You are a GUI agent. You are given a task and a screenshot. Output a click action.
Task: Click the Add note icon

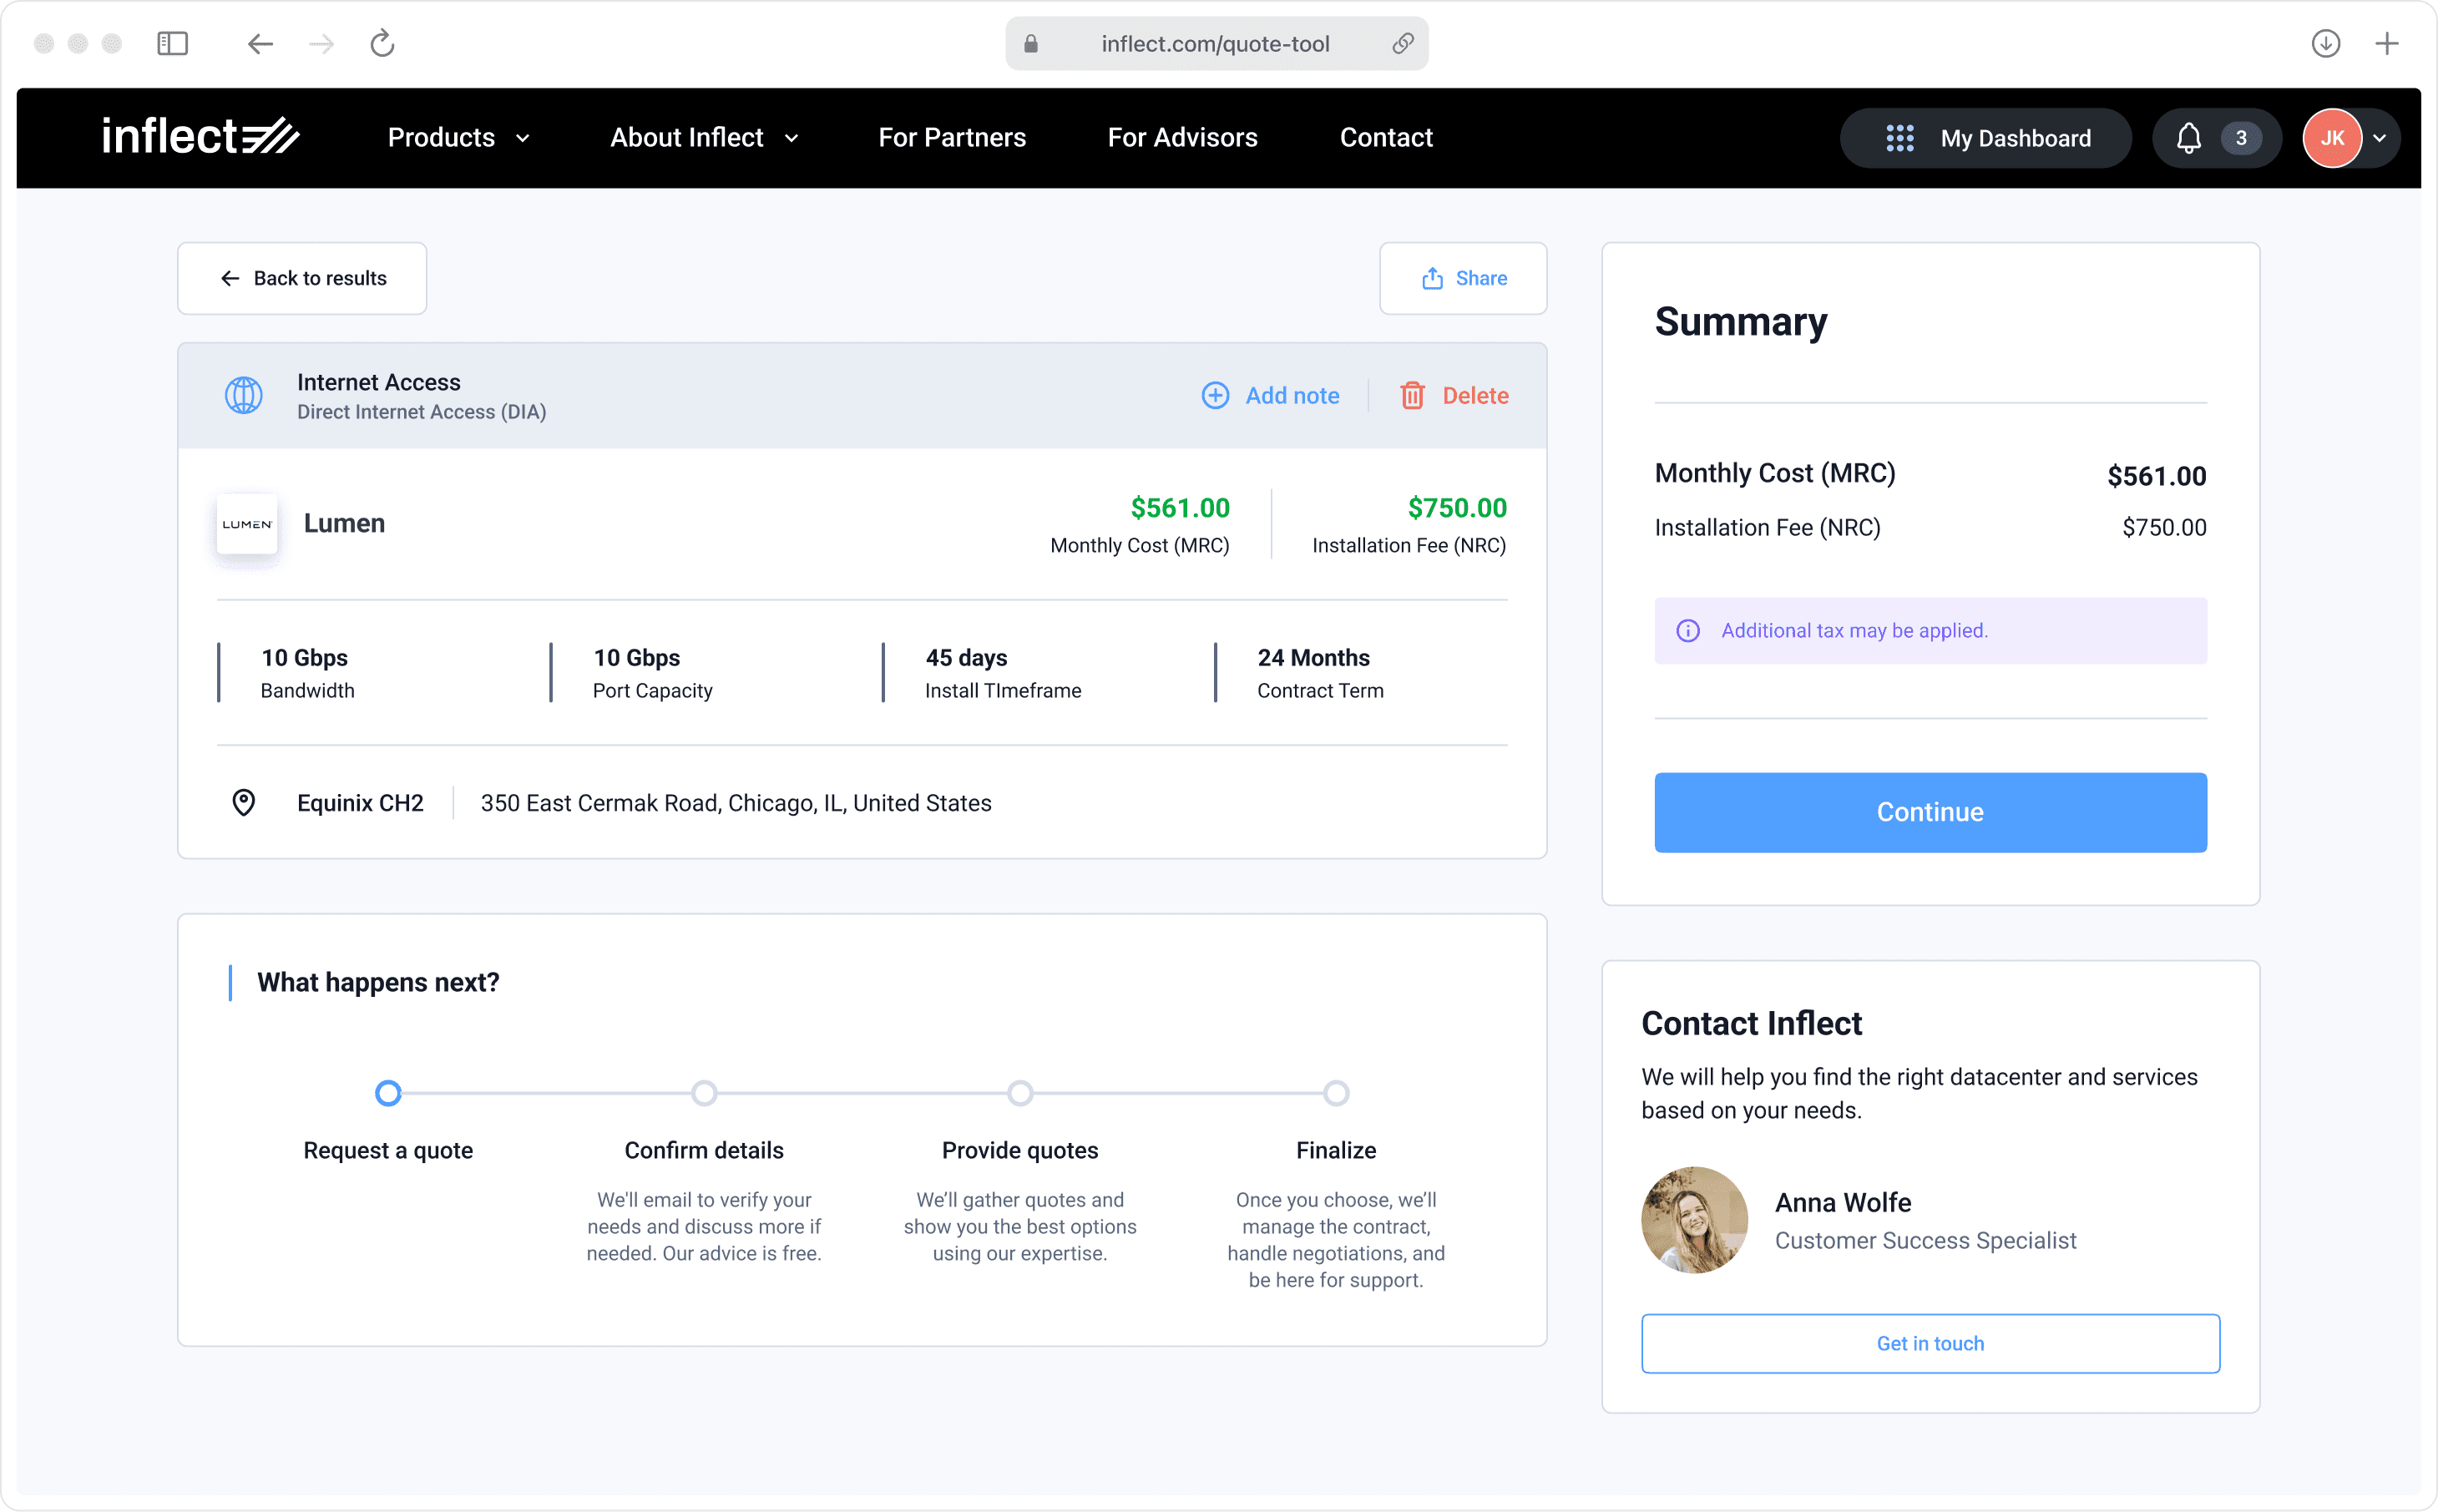(x=1215, y=395)
